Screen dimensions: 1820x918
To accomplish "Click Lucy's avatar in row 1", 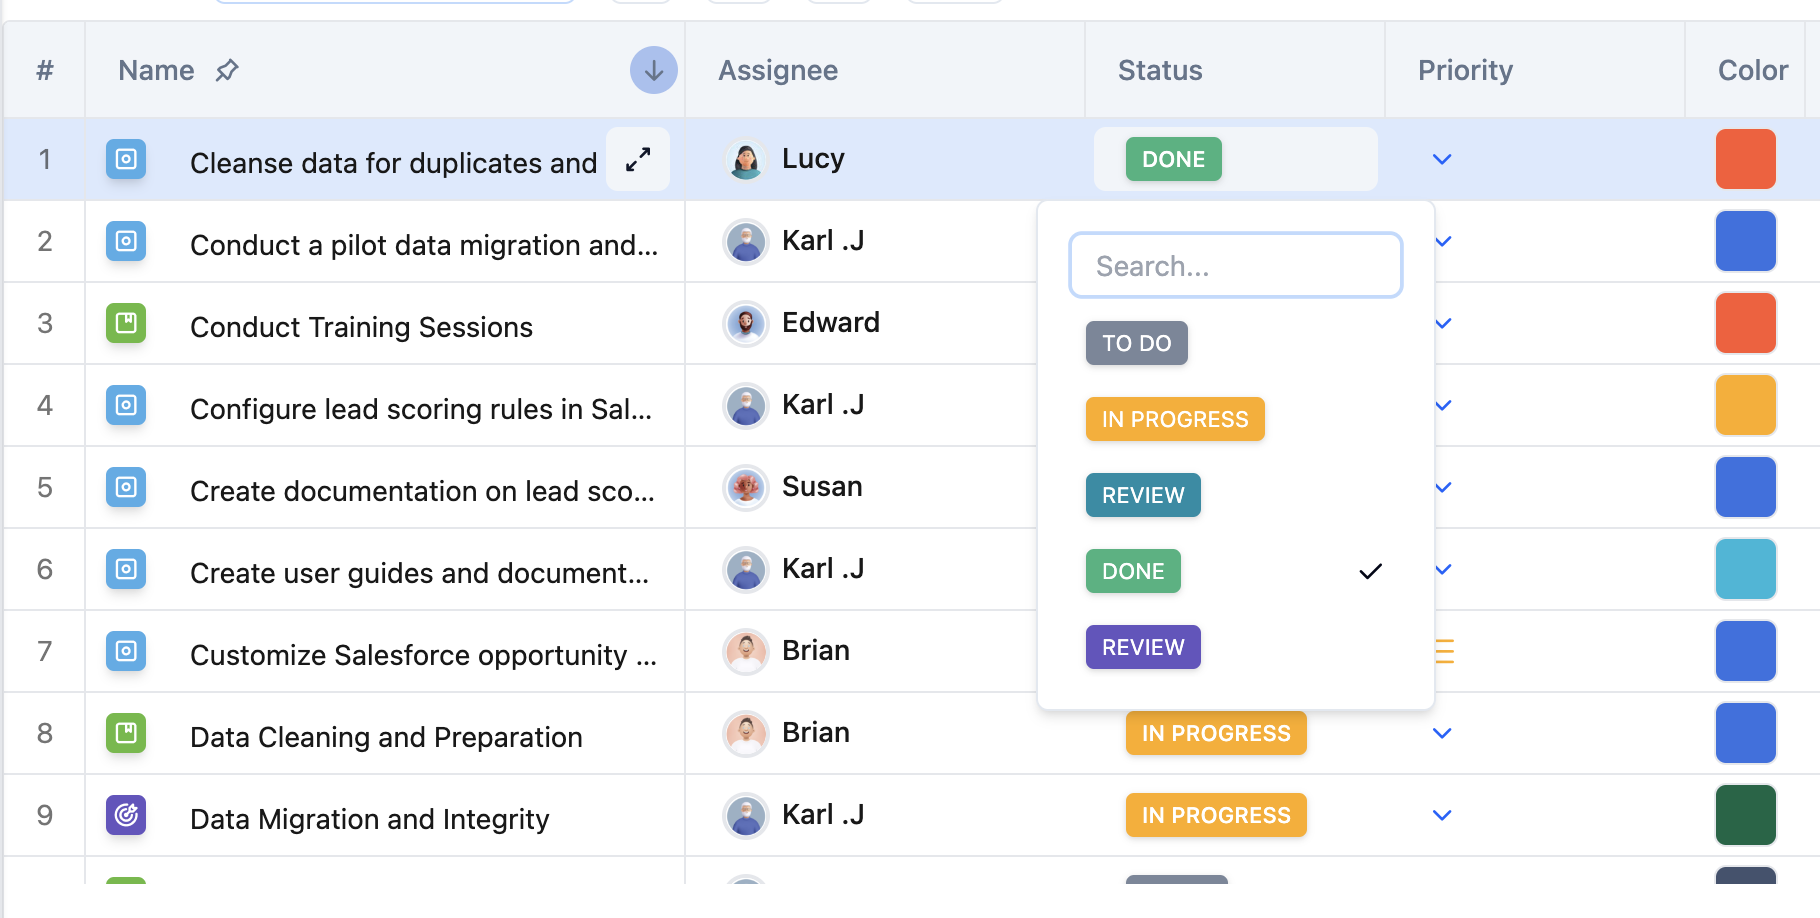I will tap(745, 159).
